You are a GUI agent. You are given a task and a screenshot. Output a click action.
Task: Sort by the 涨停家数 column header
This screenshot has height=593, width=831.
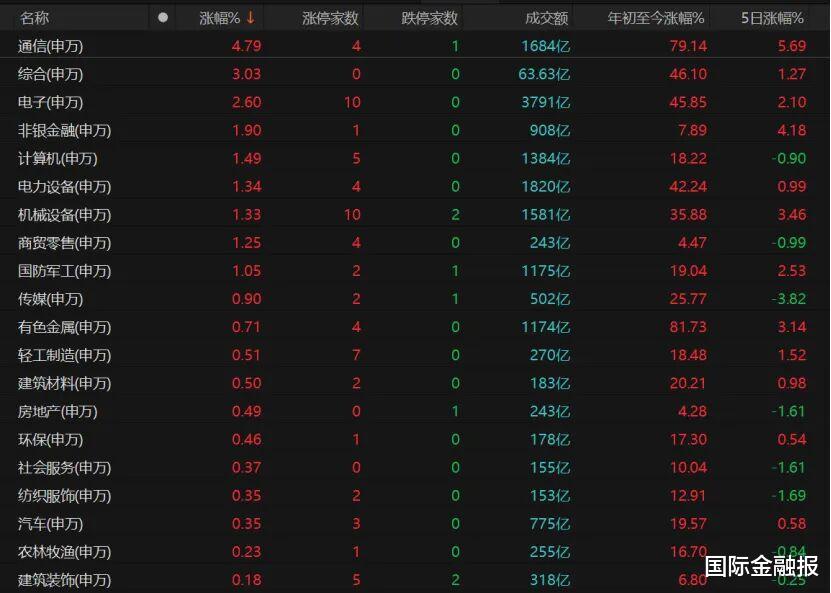coord(330,18)
